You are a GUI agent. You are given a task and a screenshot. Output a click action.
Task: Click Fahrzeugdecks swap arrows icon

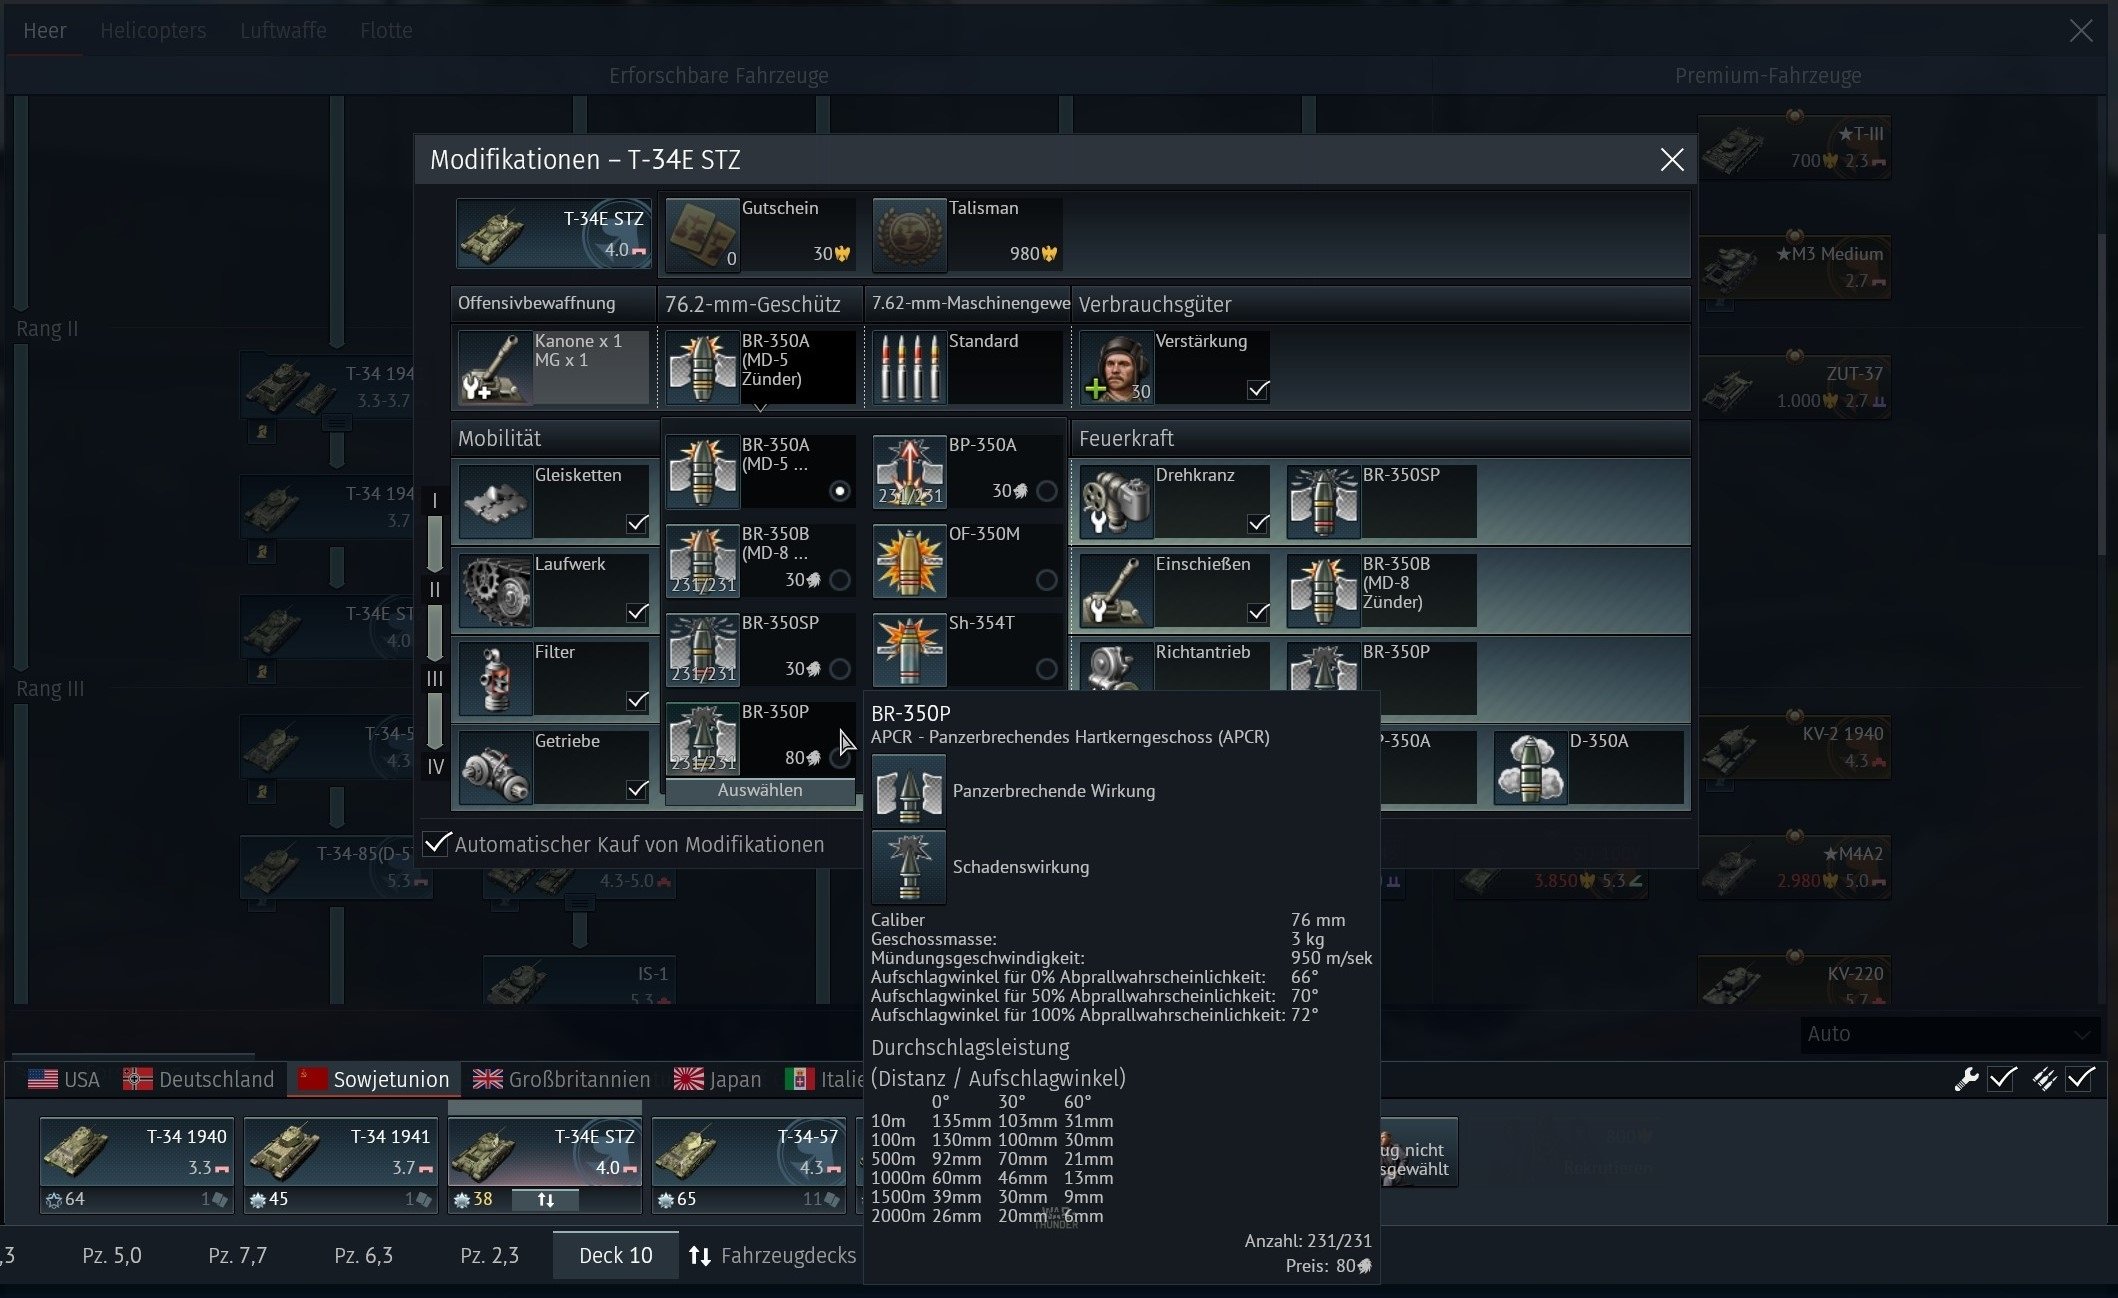click(700, 1256)
